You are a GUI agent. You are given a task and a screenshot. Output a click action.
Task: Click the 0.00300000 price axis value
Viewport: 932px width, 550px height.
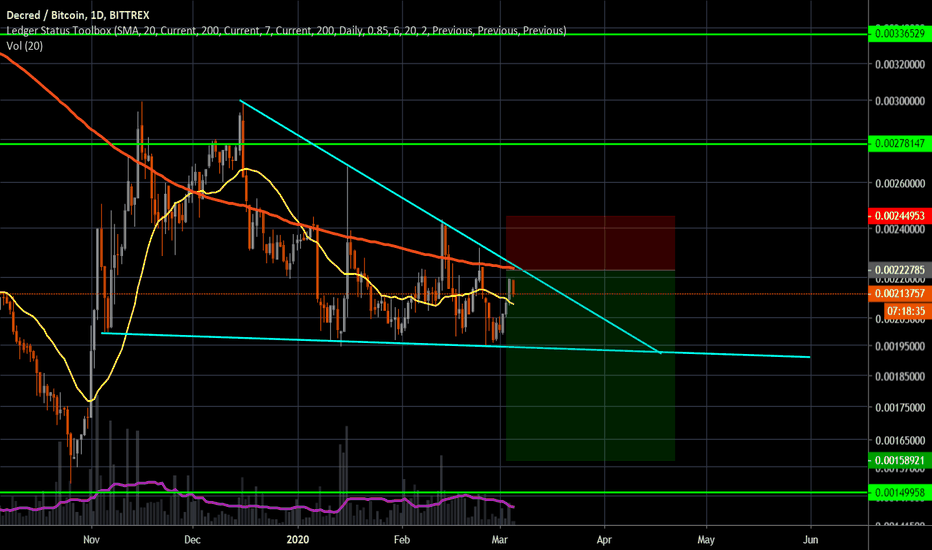click(x=899, y=101)
